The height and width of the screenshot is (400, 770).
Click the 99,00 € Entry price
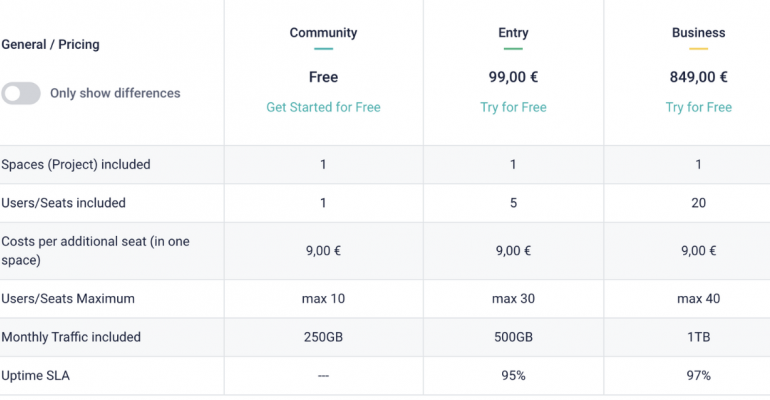[x=513, y=77]
